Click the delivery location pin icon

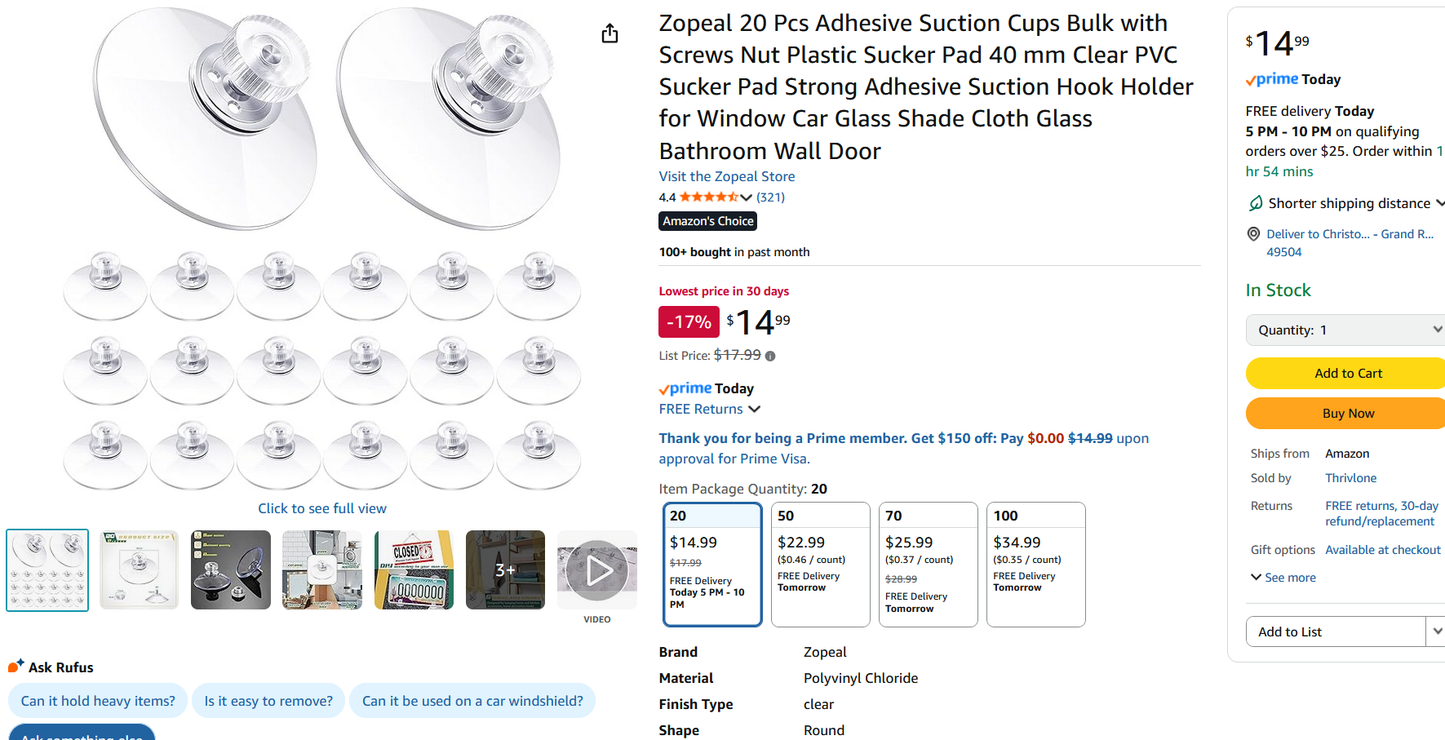pyautogui.click(x=1253, y=234)
